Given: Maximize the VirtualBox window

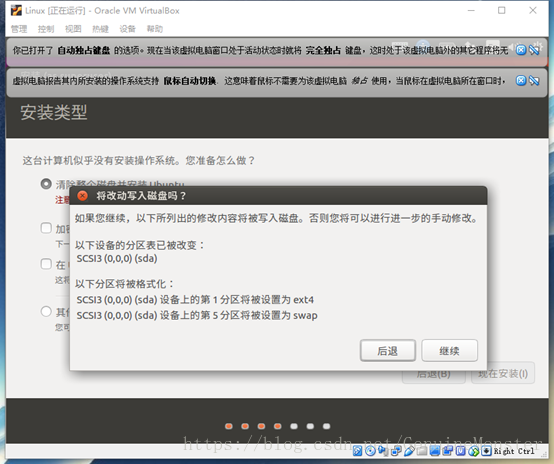Looking at the screenshot, I should [x=501, y=11].
